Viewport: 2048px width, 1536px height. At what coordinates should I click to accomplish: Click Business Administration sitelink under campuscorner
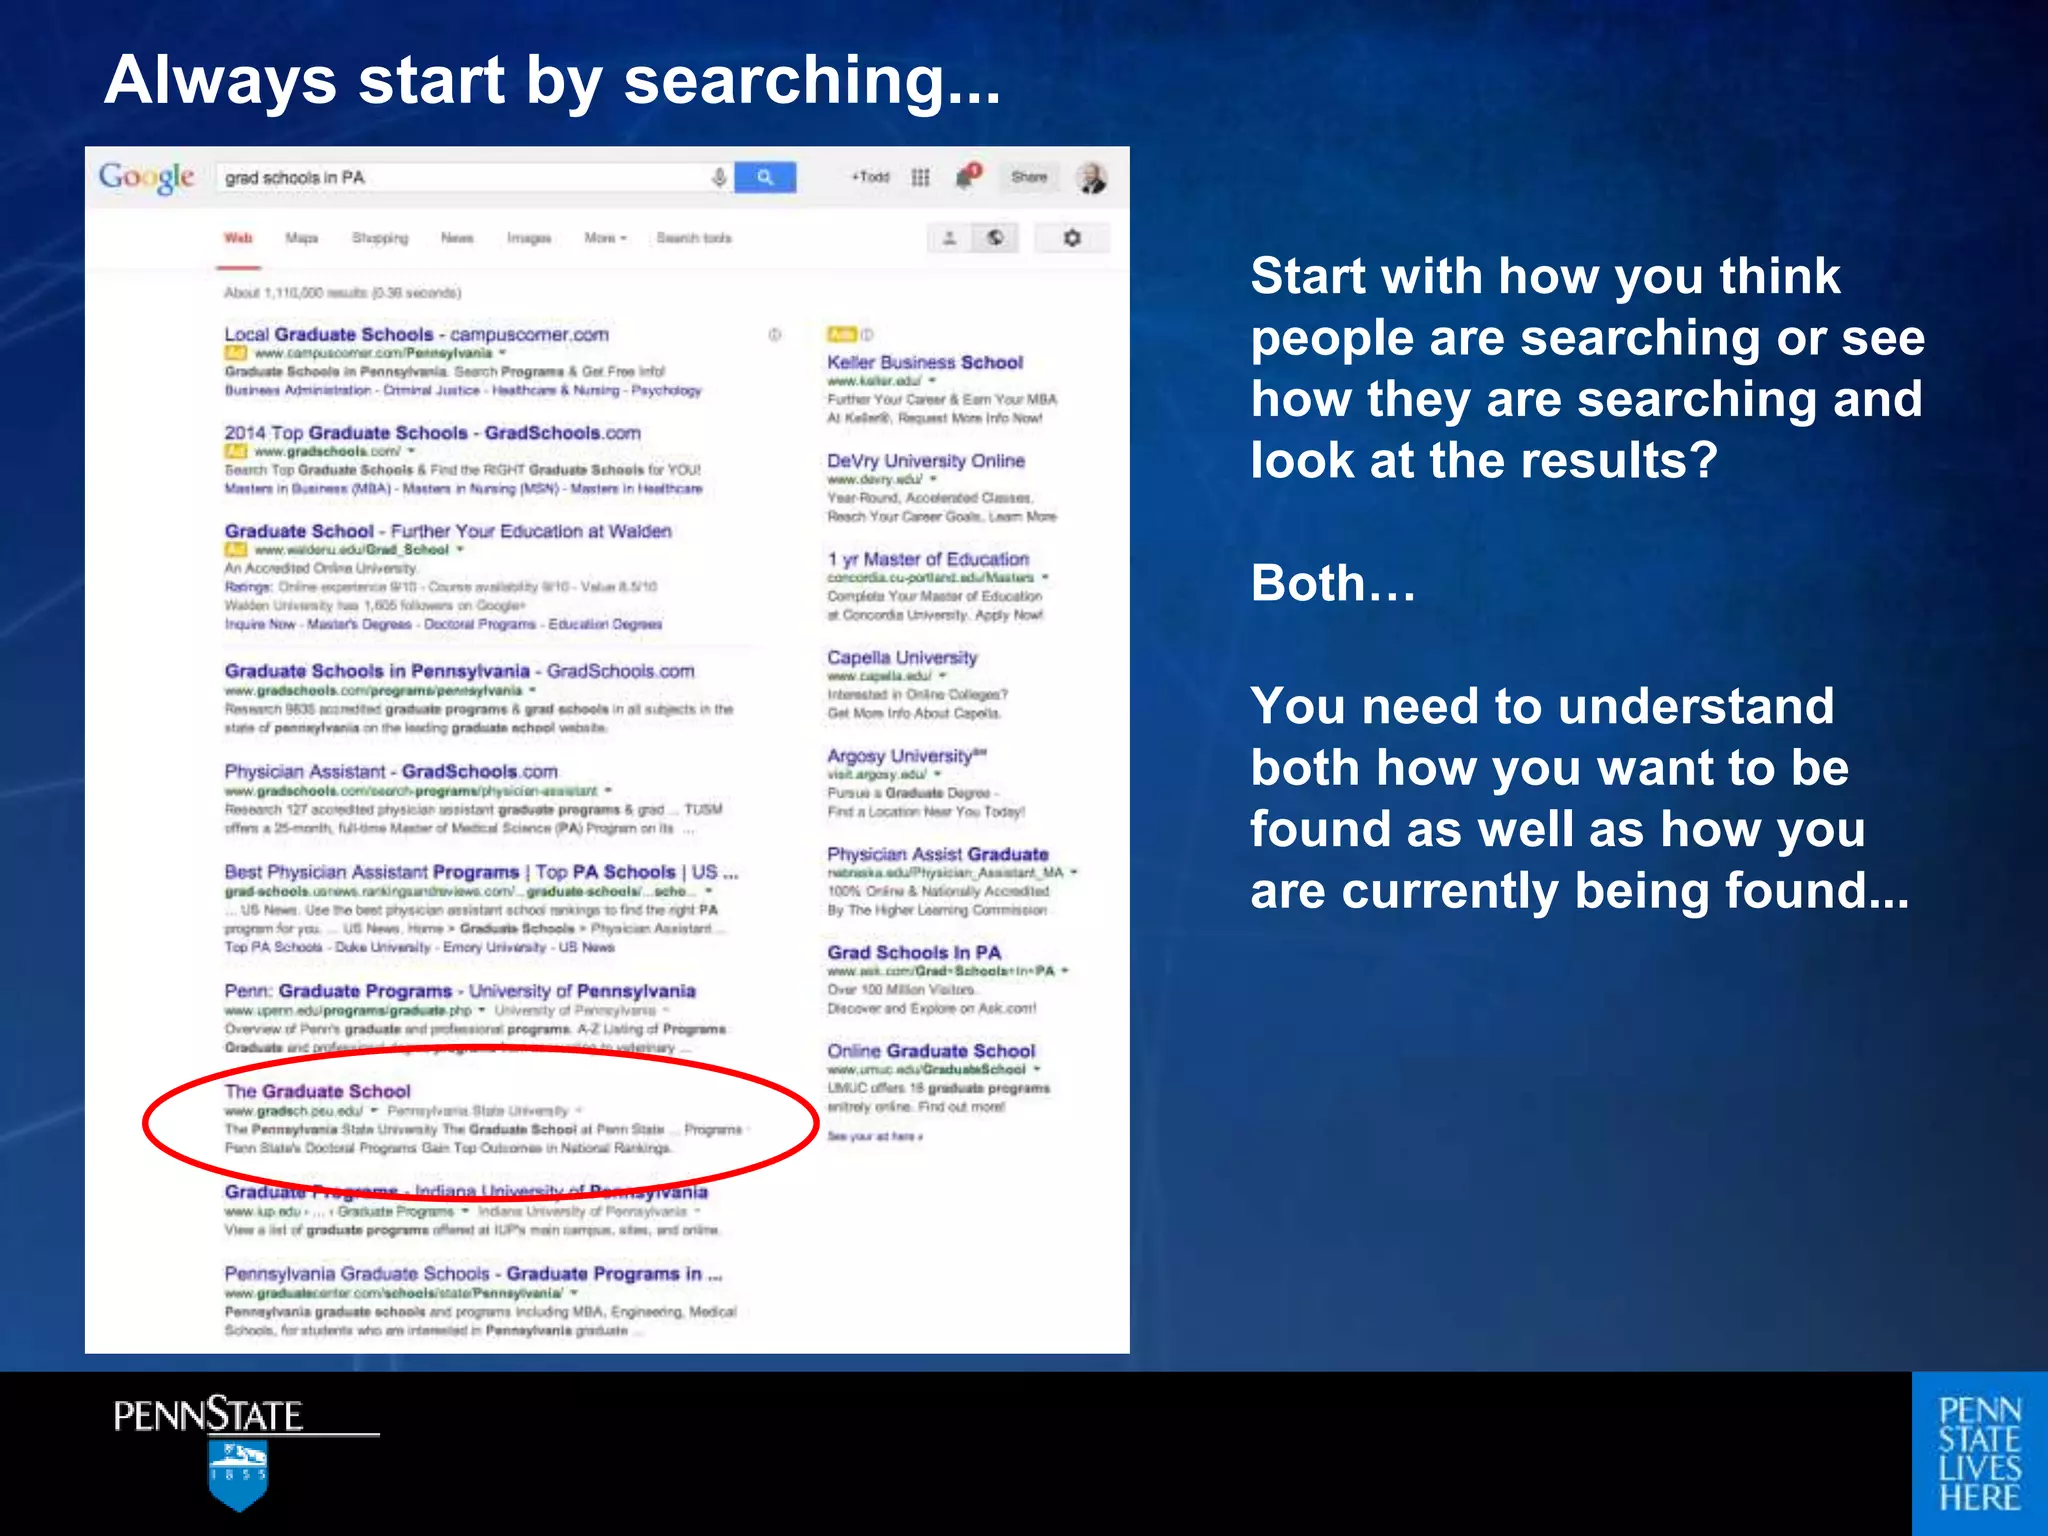point(297,391)
